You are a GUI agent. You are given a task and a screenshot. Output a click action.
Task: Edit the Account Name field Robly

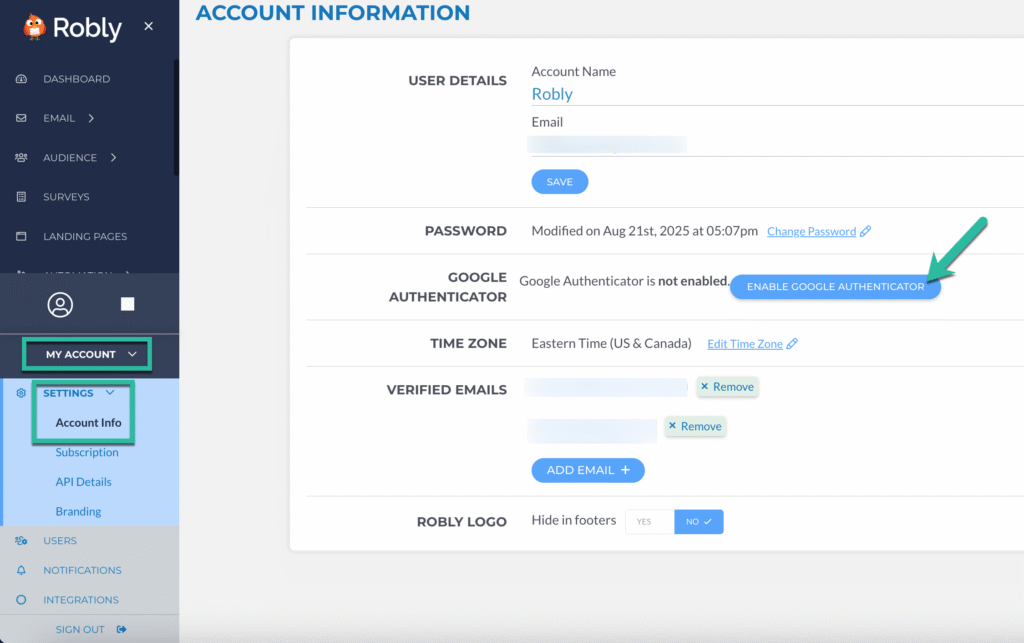(777, 95)
